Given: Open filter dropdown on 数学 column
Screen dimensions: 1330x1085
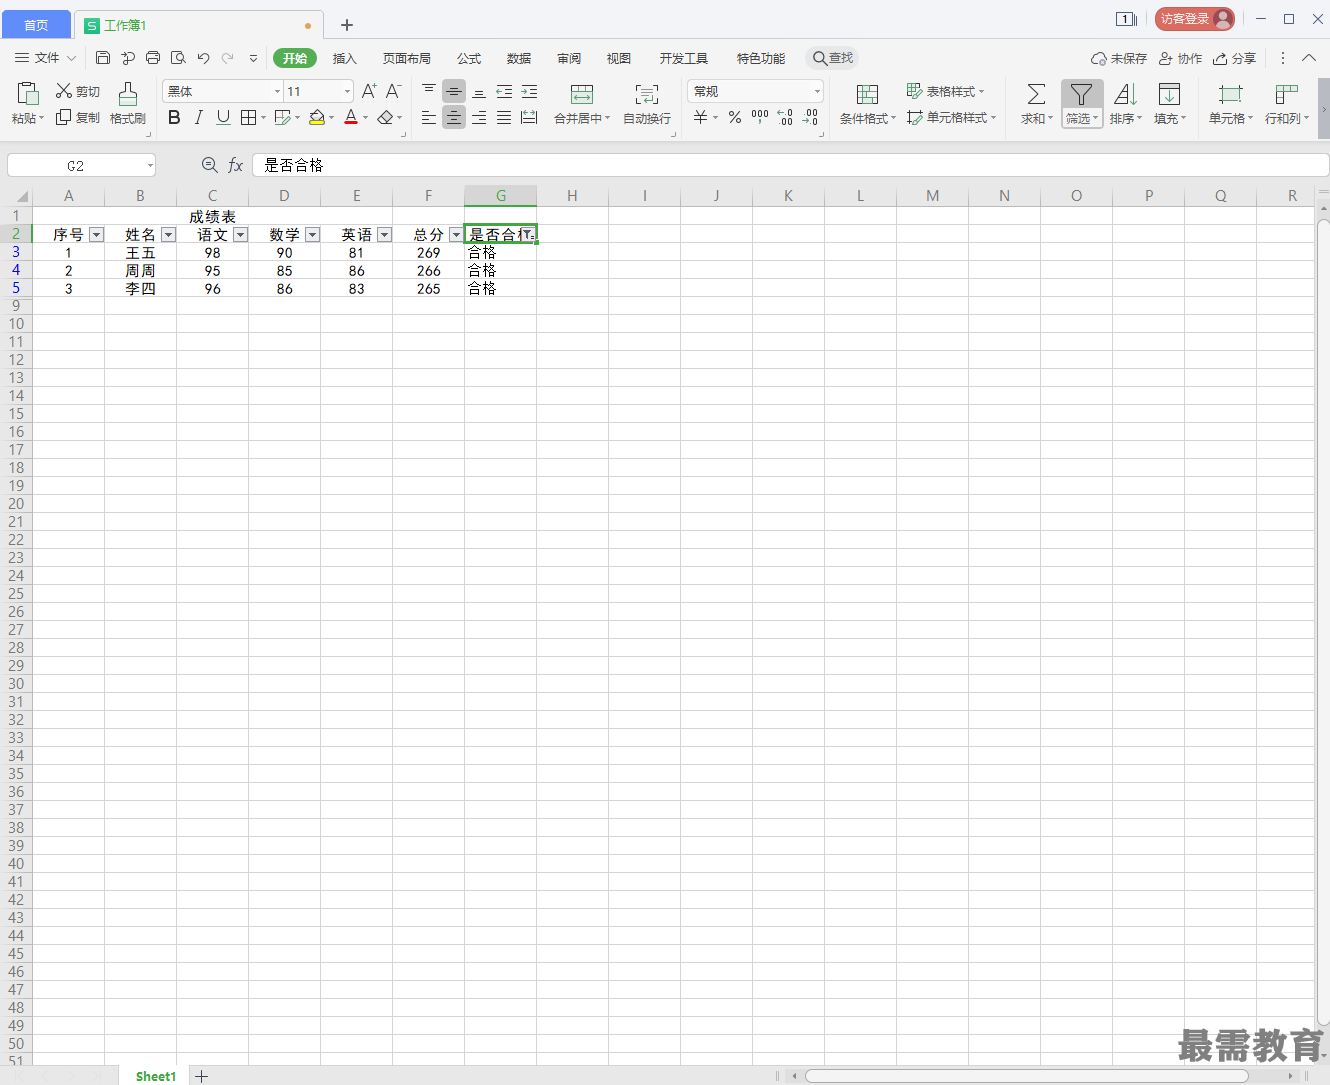Looking at the screenshot, I should (x=313, y=235).
